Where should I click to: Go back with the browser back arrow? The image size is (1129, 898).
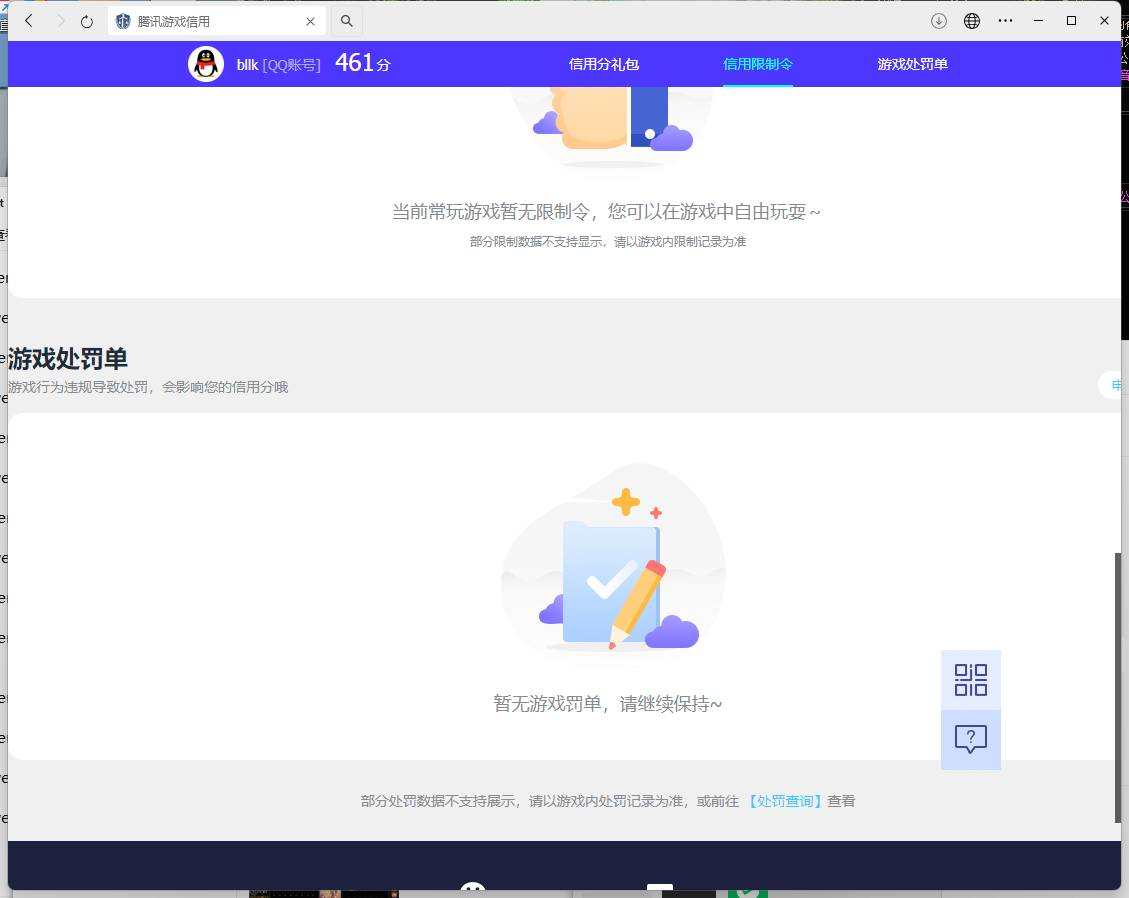[29, 21]
